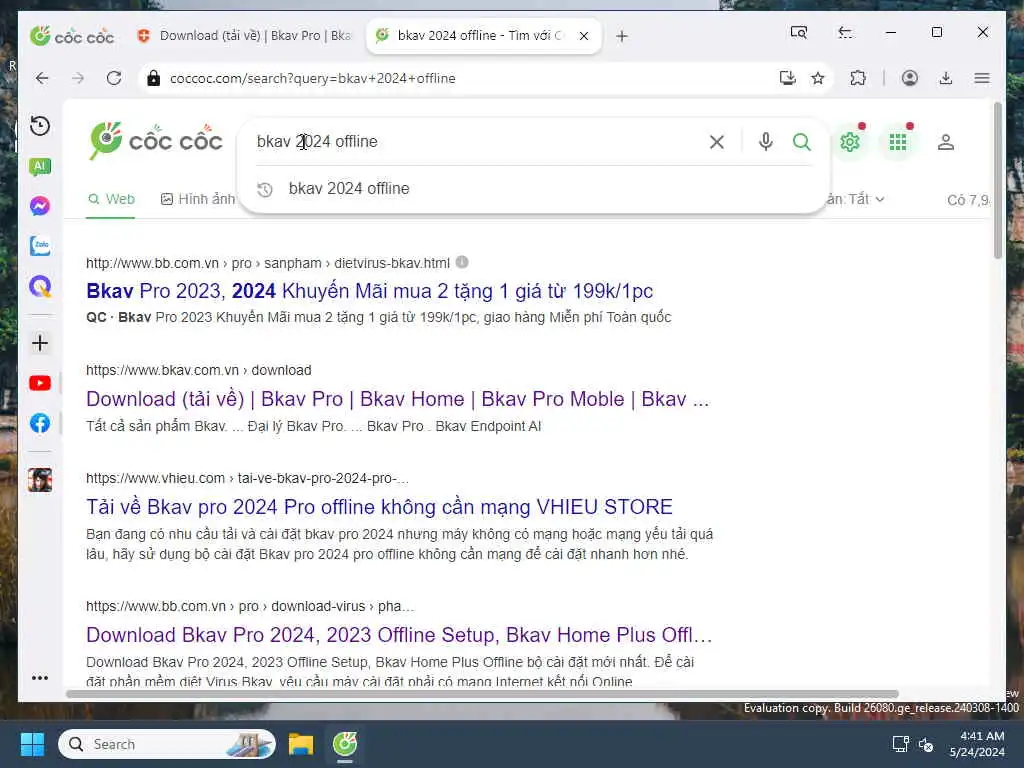Switch to the 'Hình ảnh' images tab
The height and width of the screenshot is (768, 1024).
[x=198, y=199]
